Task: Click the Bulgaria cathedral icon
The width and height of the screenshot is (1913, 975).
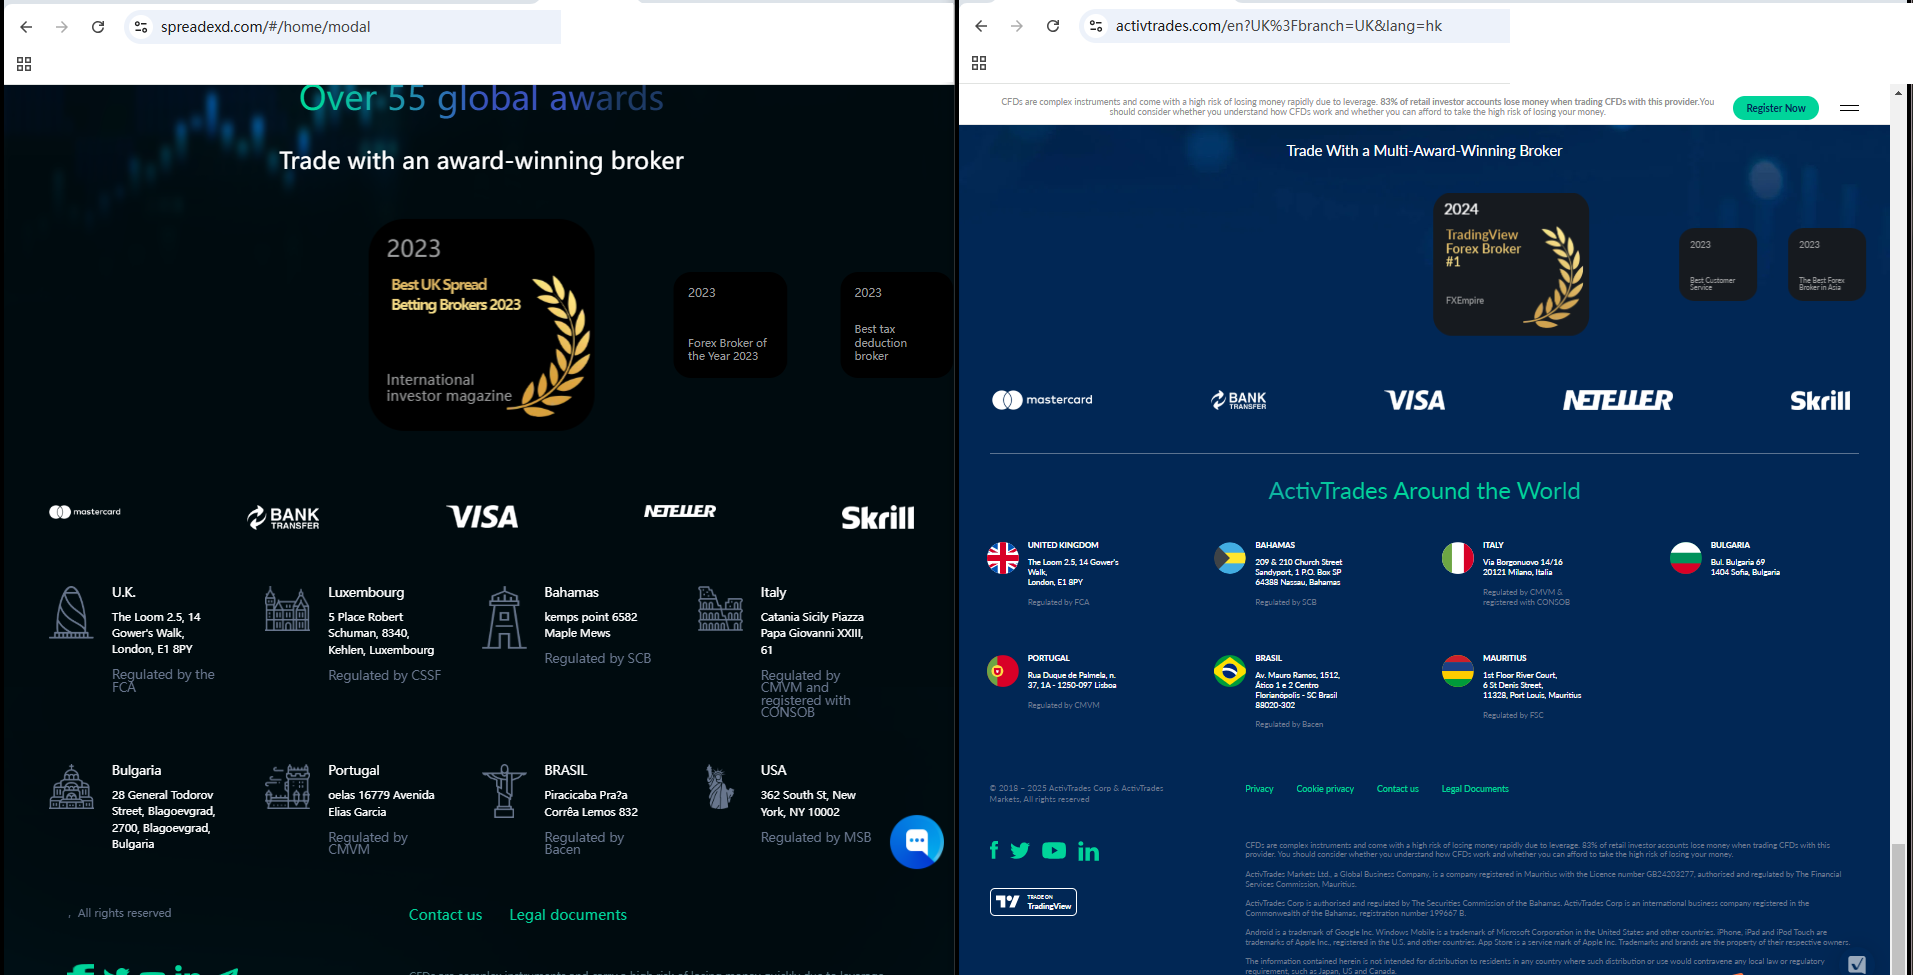Action: pyautogui.click(x=72, y=787)
